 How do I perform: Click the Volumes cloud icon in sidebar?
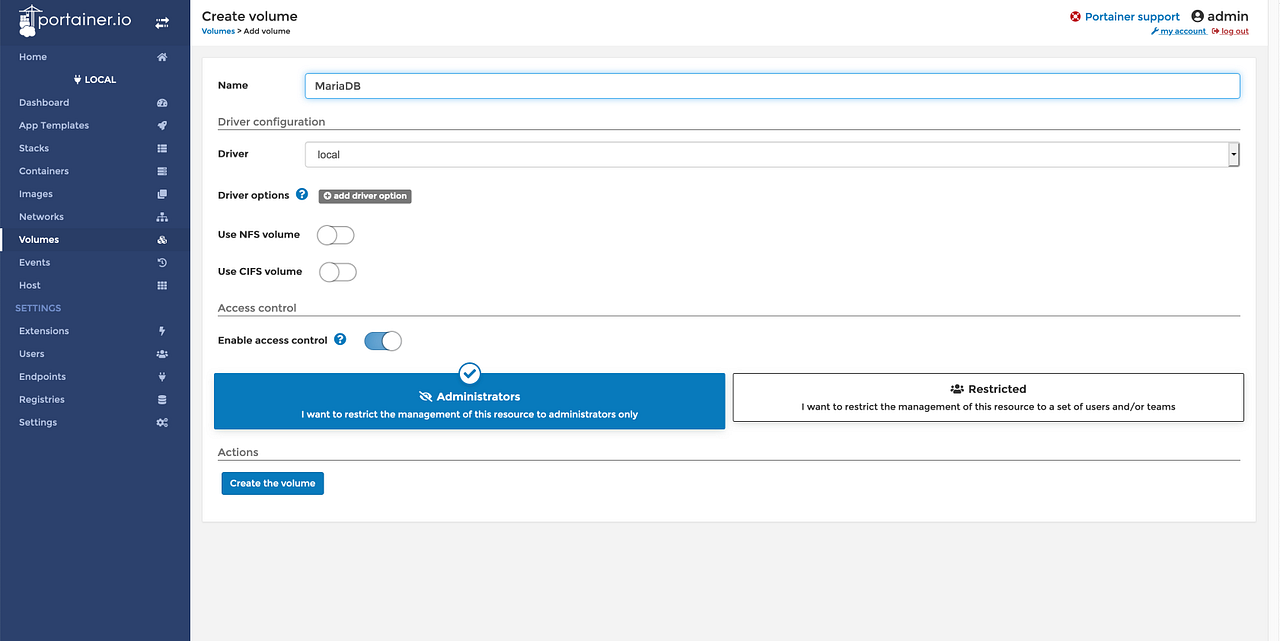point(161,239)
